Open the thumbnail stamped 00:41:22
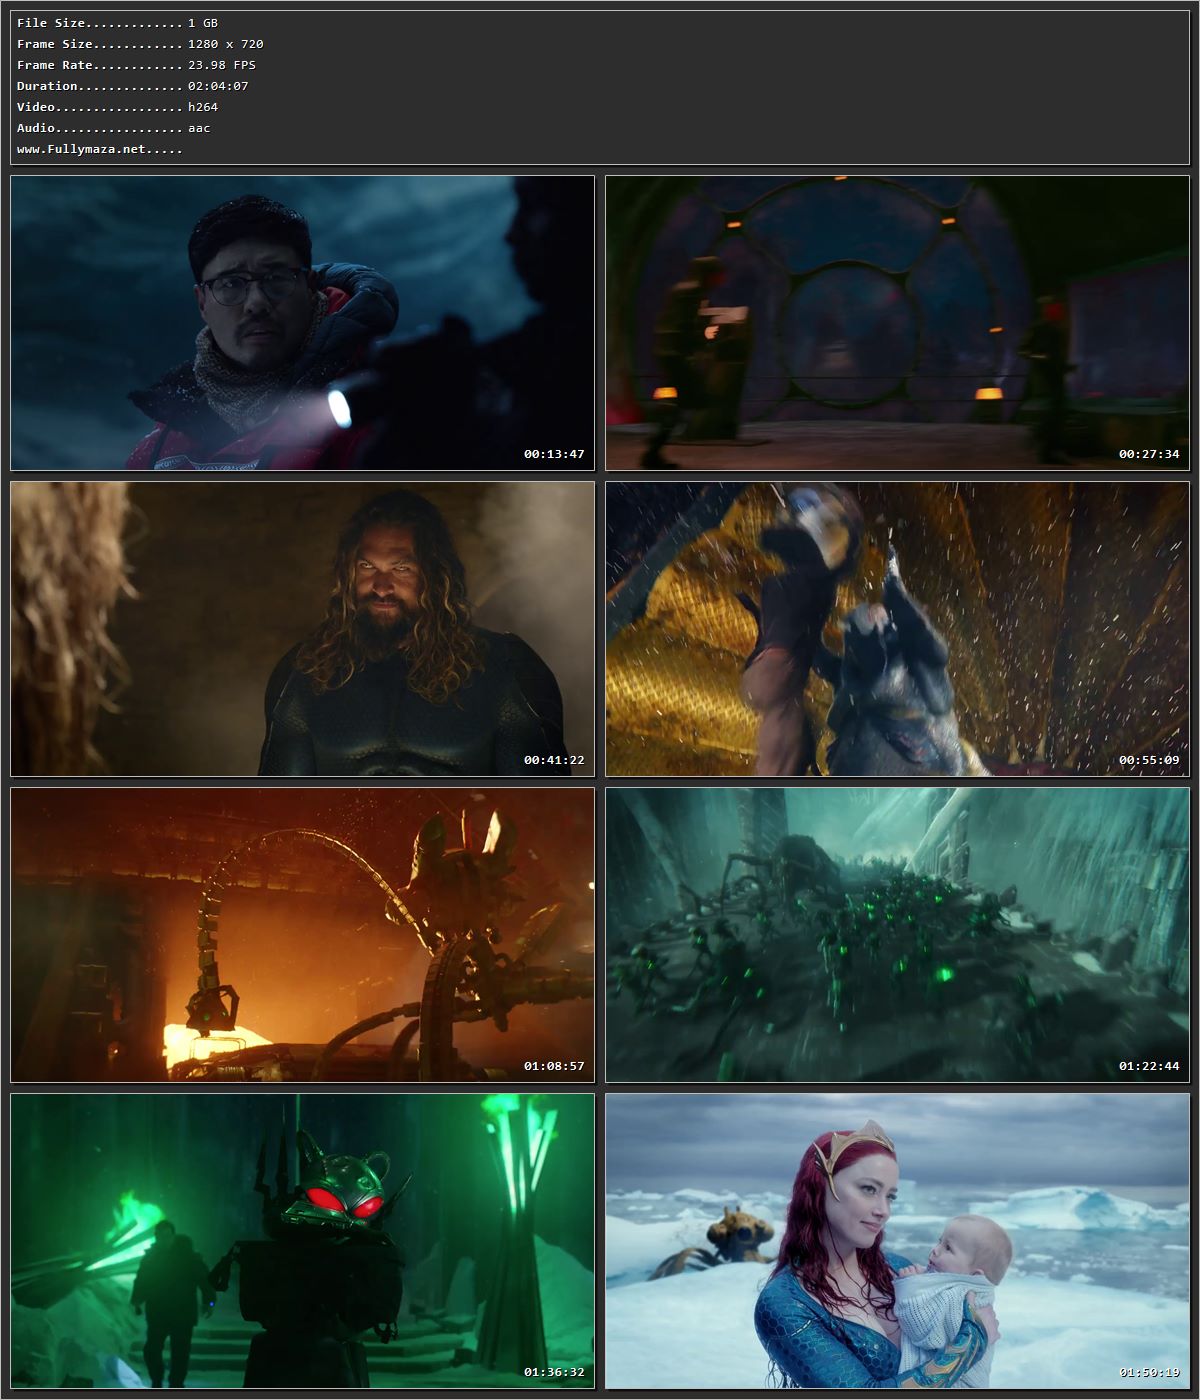Viewport: 1200px width, 1400px height. point(302,629)
